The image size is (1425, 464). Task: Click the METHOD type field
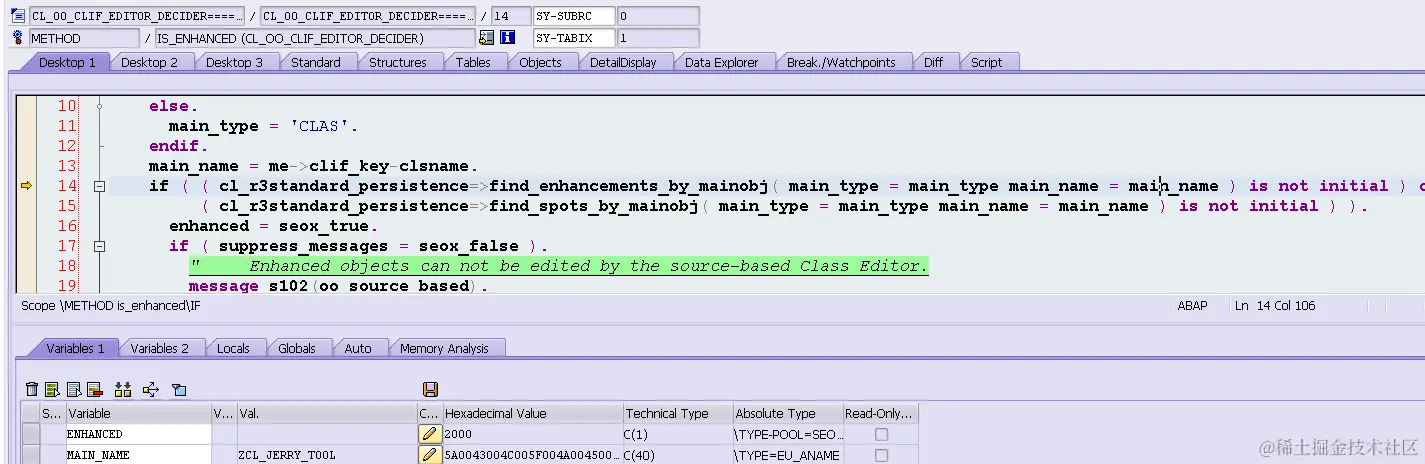pos(84,38)
